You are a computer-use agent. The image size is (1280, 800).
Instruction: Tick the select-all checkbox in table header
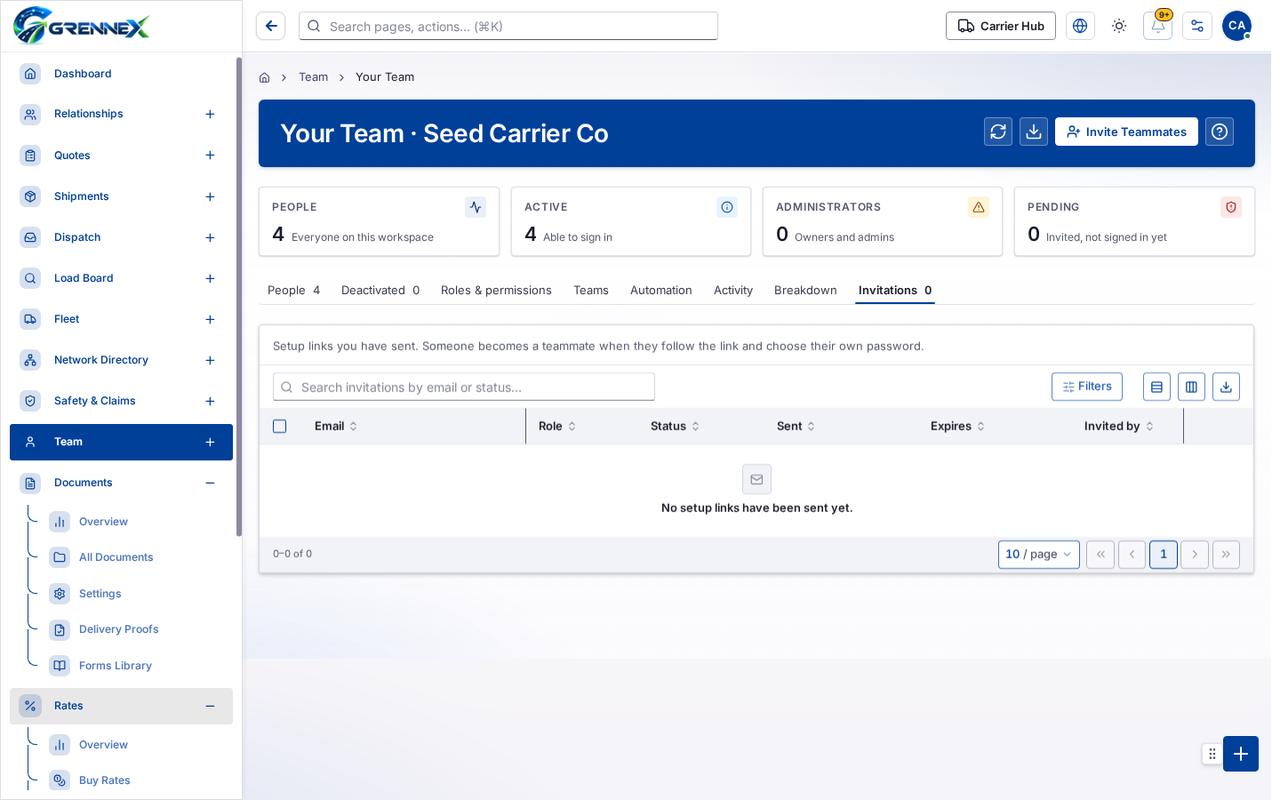point(280,426)
